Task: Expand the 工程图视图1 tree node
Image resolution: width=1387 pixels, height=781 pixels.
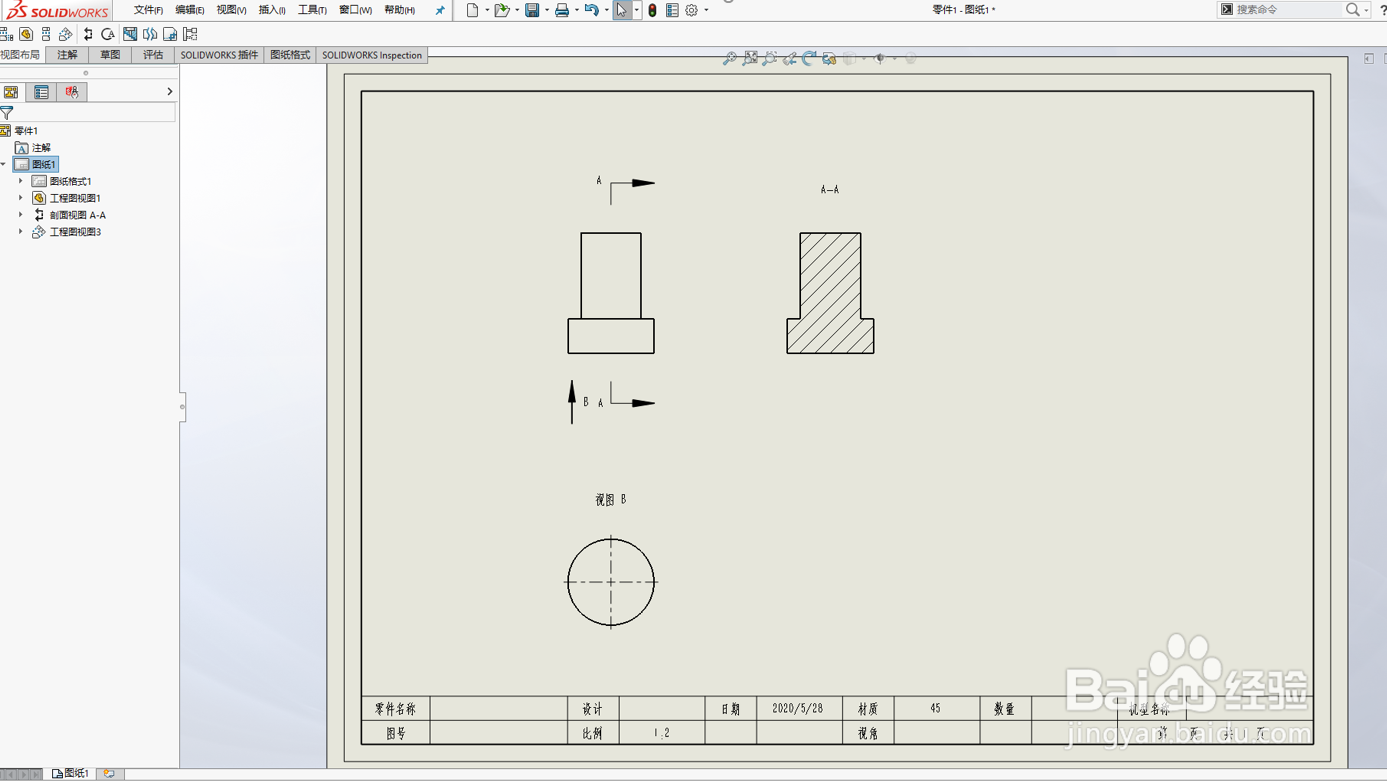Action: point(20,197)
